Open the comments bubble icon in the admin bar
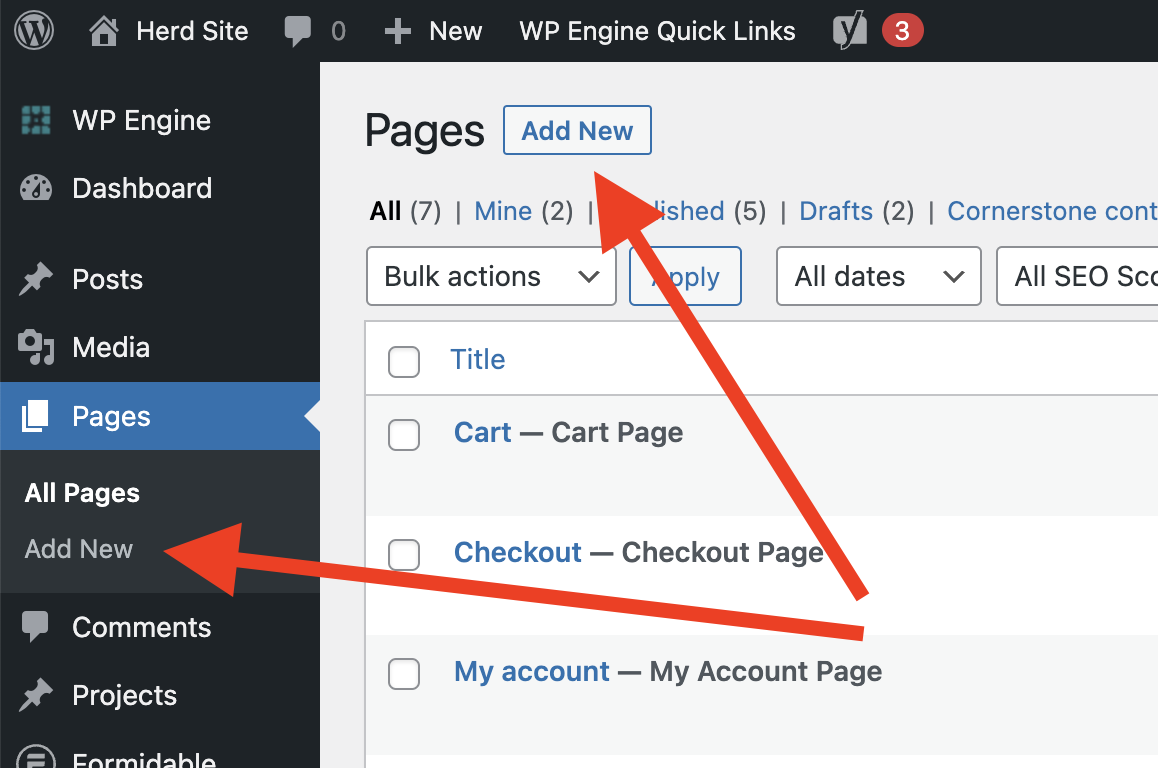 click(298, 31)
